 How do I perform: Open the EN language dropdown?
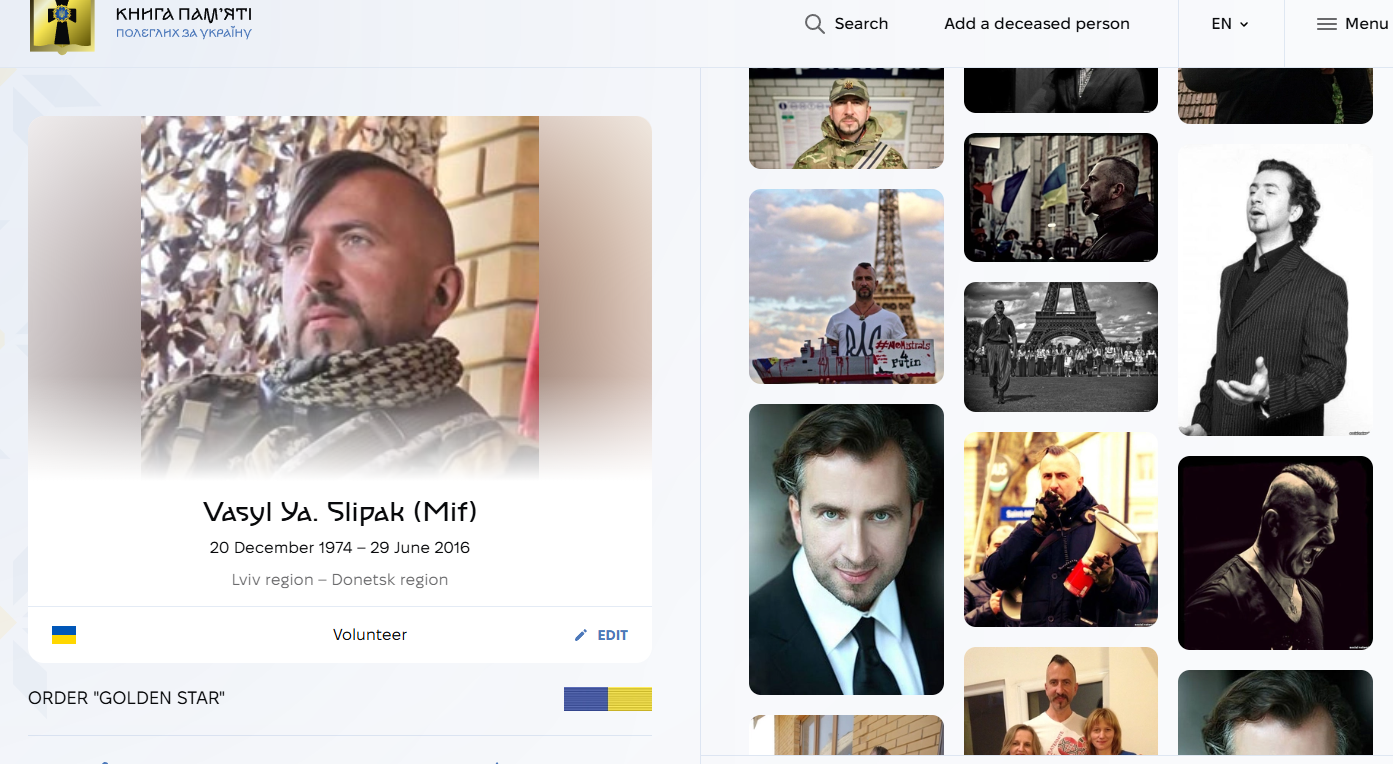click(1230, 24)
